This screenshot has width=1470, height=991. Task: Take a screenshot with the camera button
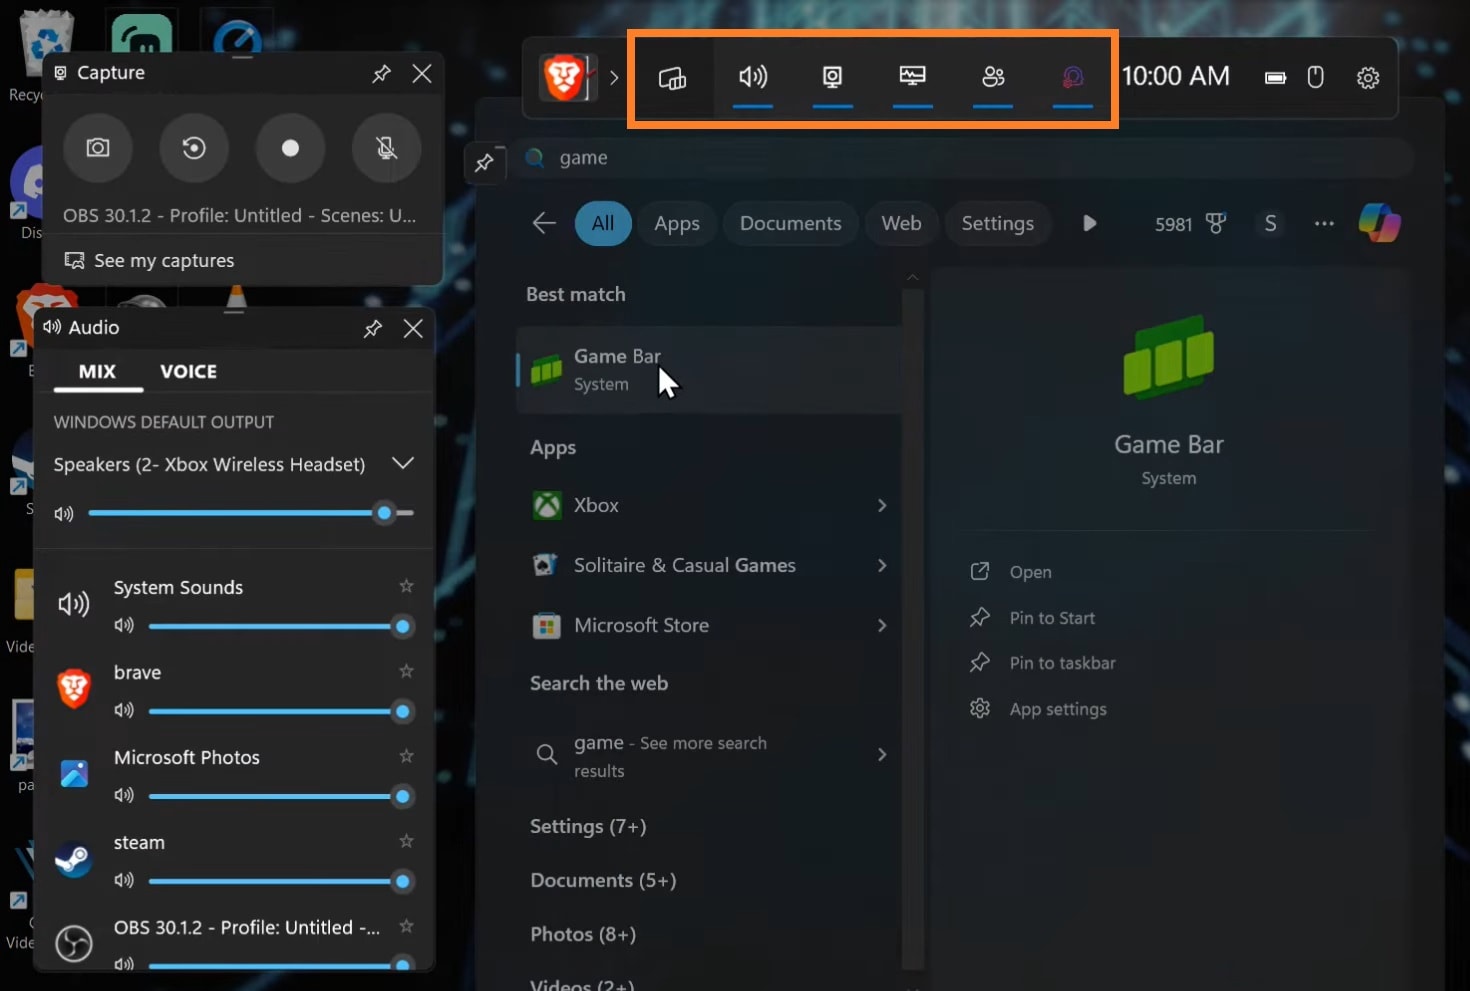(x=98, y=148)
